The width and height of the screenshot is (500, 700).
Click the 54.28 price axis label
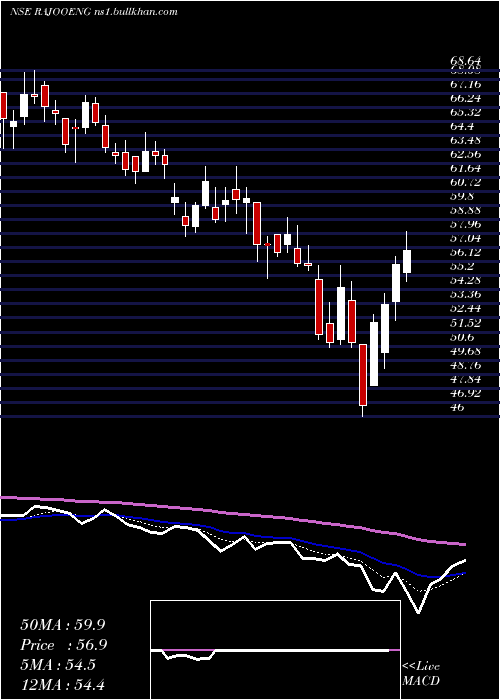[465, 280]
